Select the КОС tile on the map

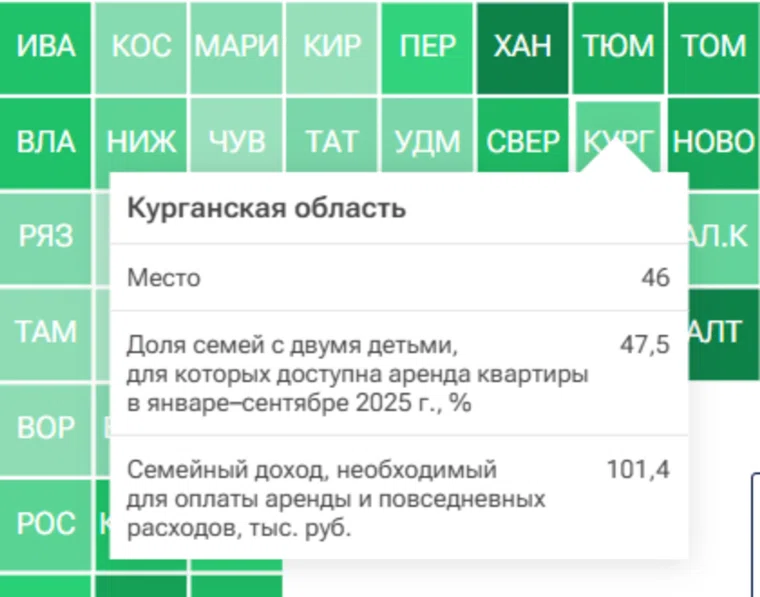[x=141, y=47]
